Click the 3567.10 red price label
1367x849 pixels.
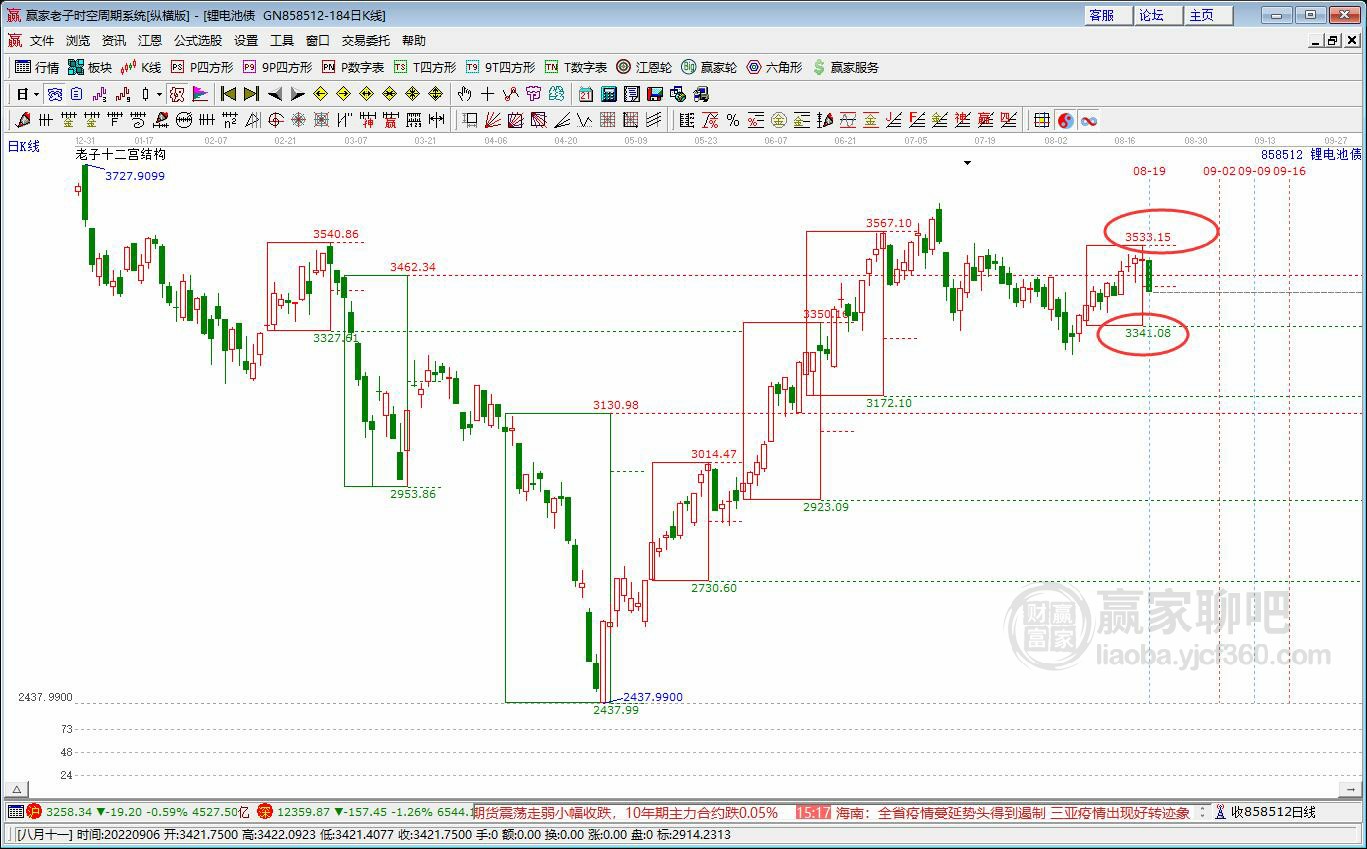coord(889,223)
